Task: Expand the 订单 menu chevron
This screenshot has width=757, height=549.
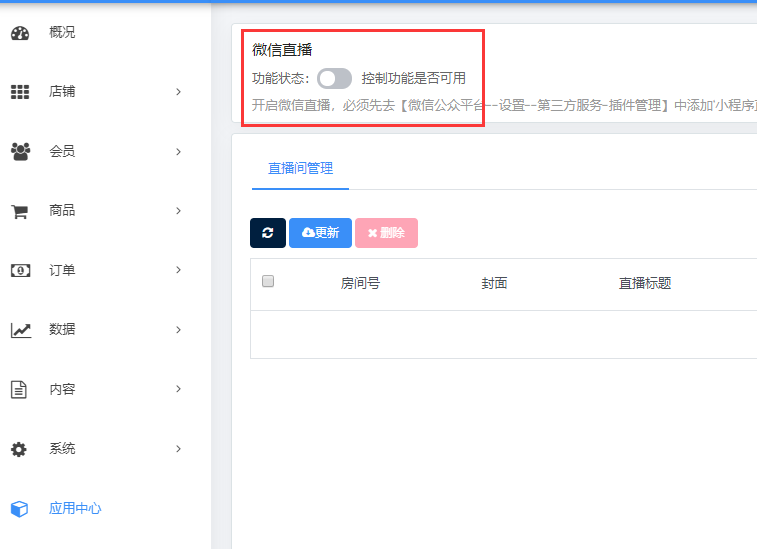Action: pyautogui.click(x=179, y=270)
